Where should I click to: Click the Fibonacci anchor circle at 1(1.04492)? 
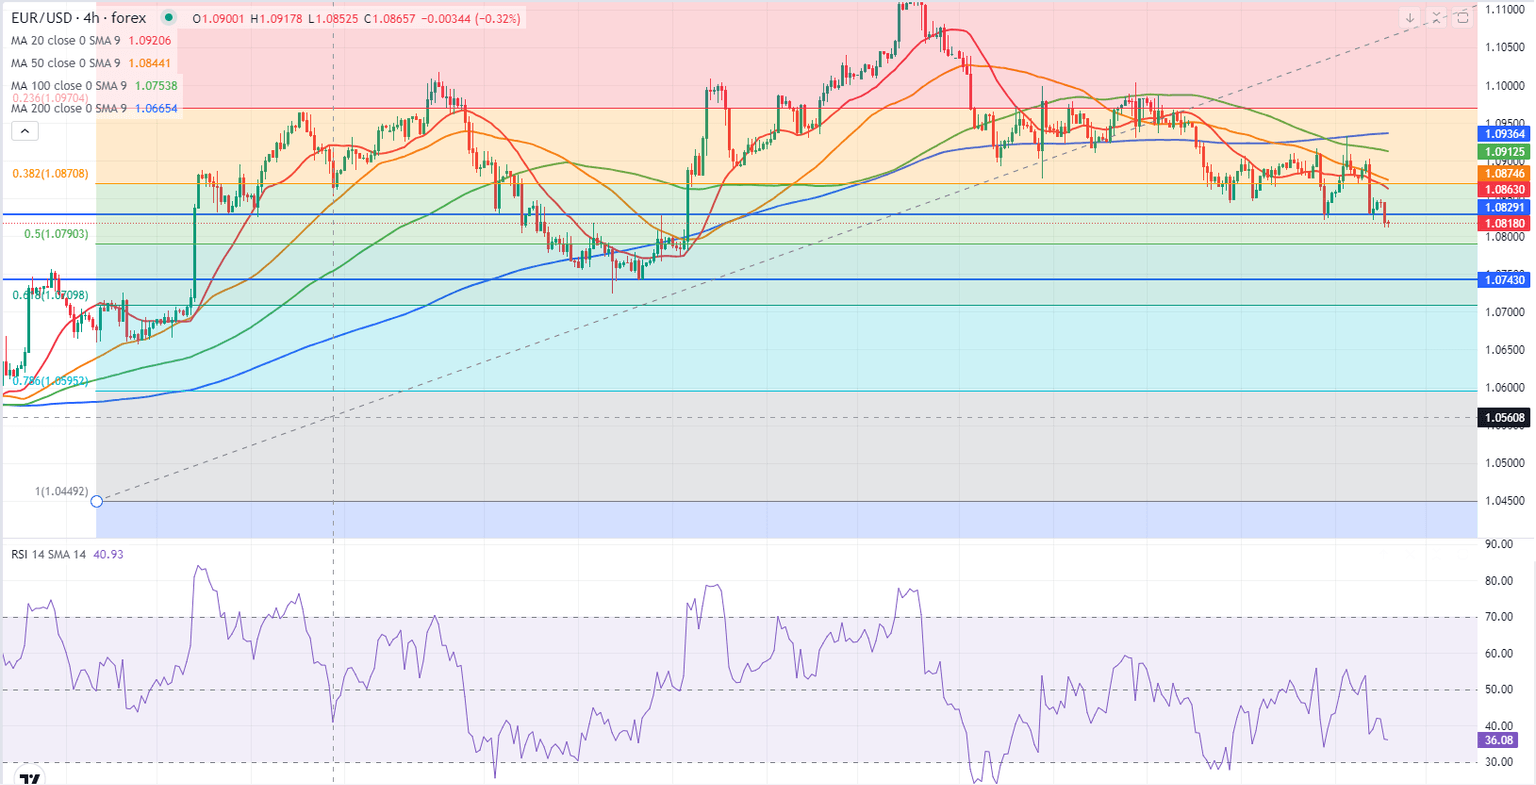(x=97, y=501)
